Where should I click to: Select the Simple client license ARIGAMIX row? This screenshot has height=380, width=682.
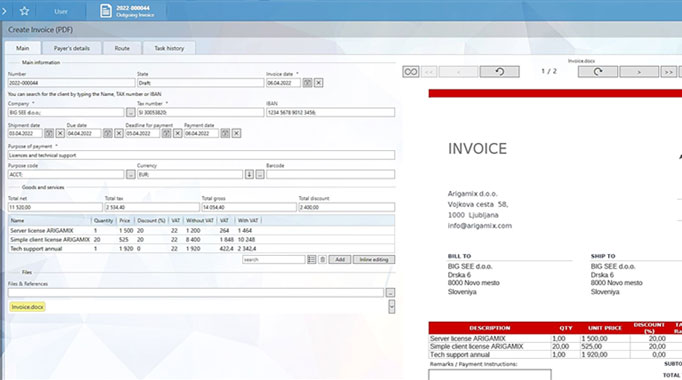[201, 240]
